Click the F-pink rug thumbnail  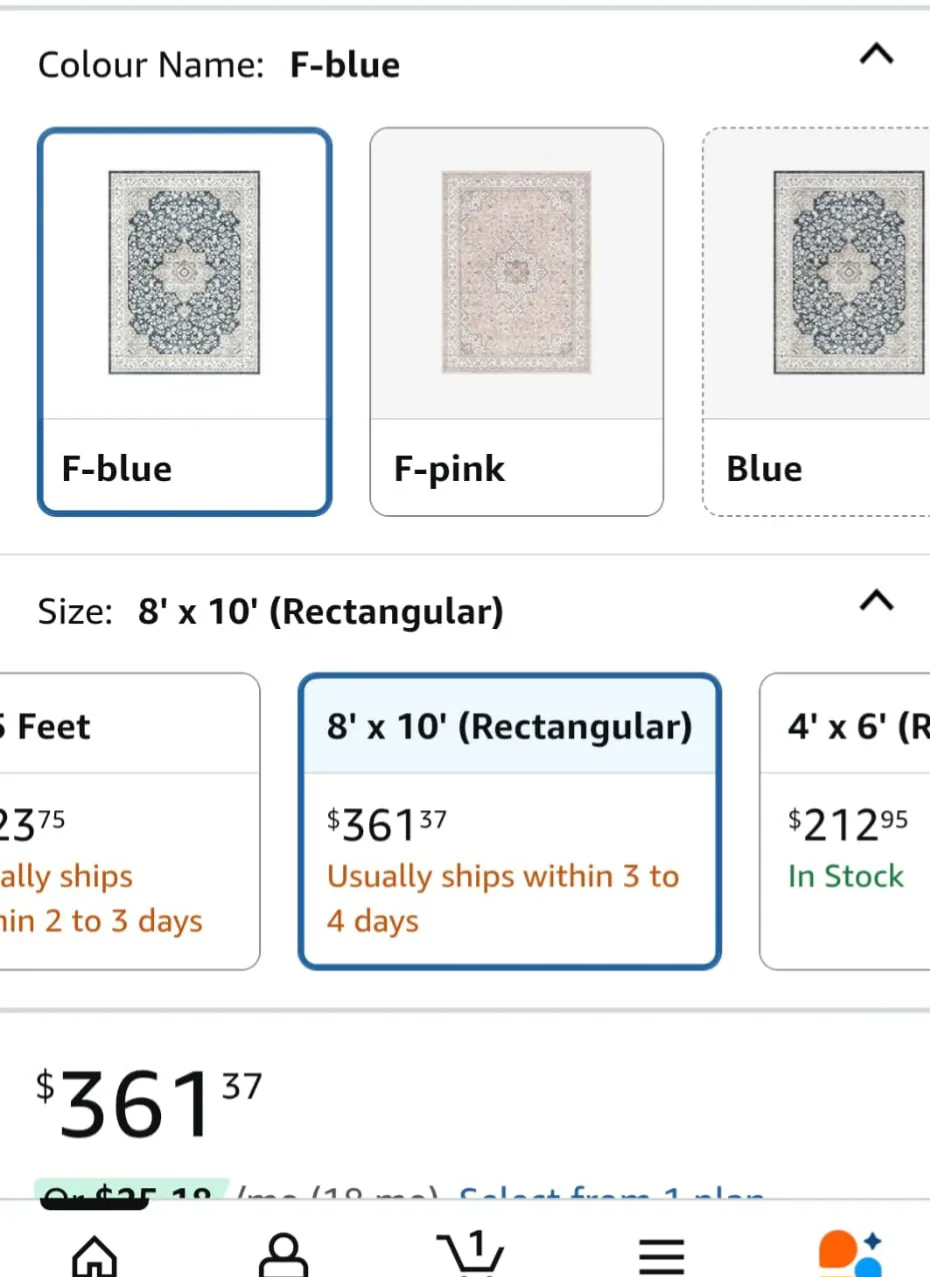pyautogui.click(x=516, y=270)
